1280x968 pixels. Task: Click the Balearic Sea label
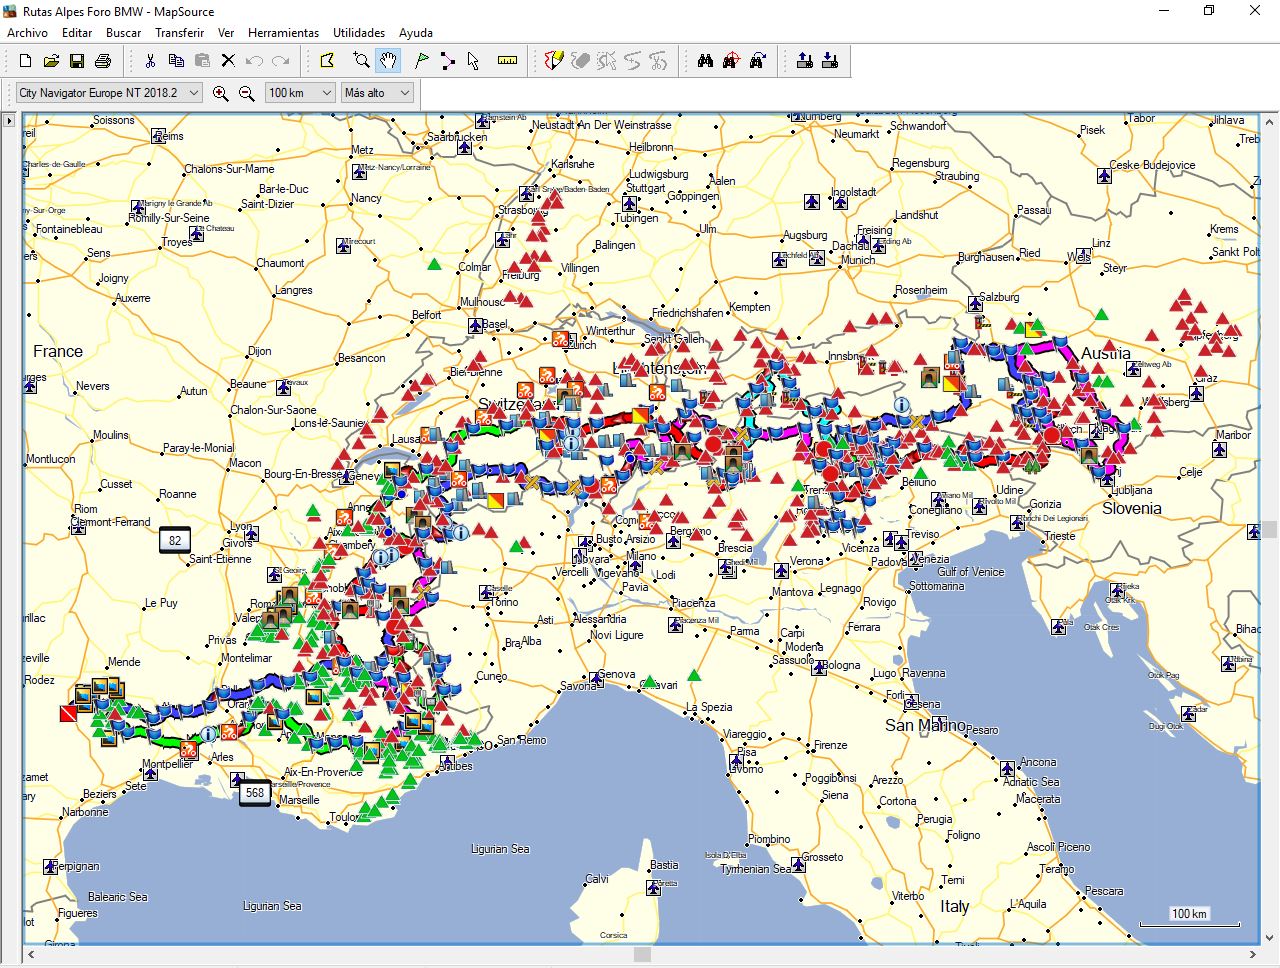click(117, 897)
